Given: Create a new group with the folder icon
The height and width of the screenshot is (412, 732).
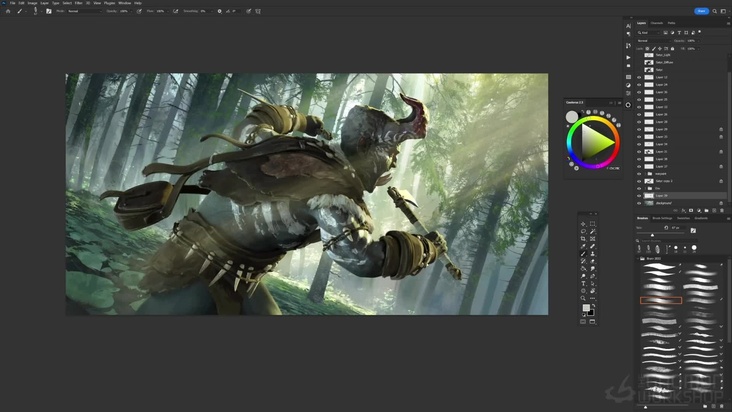Looking at the screenshot, I should coord(706,210).
